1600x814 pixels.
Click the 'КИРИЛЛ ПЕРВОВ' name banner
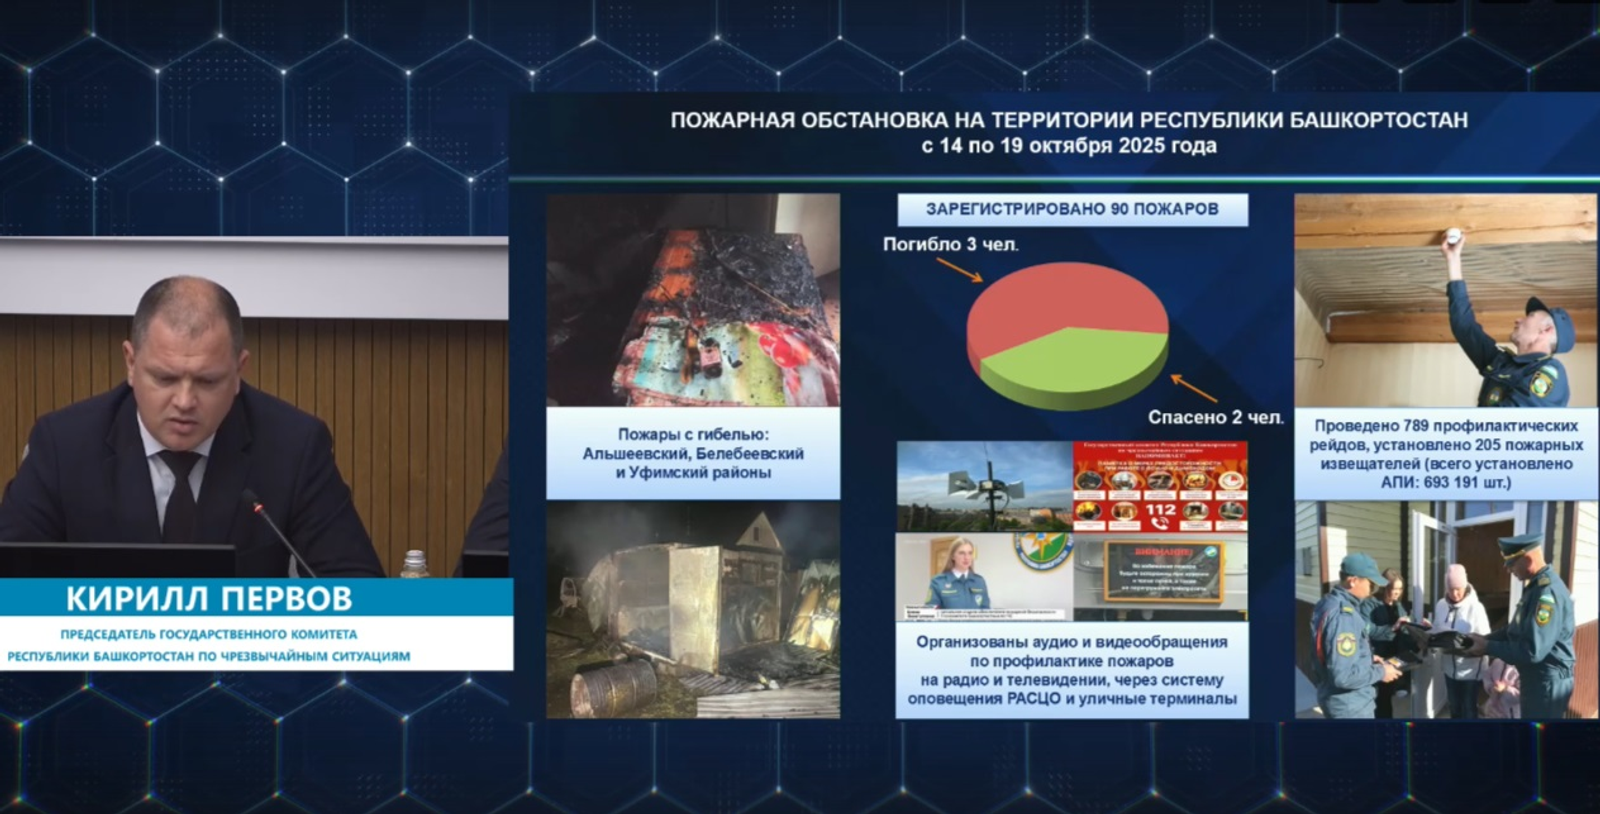209,598
